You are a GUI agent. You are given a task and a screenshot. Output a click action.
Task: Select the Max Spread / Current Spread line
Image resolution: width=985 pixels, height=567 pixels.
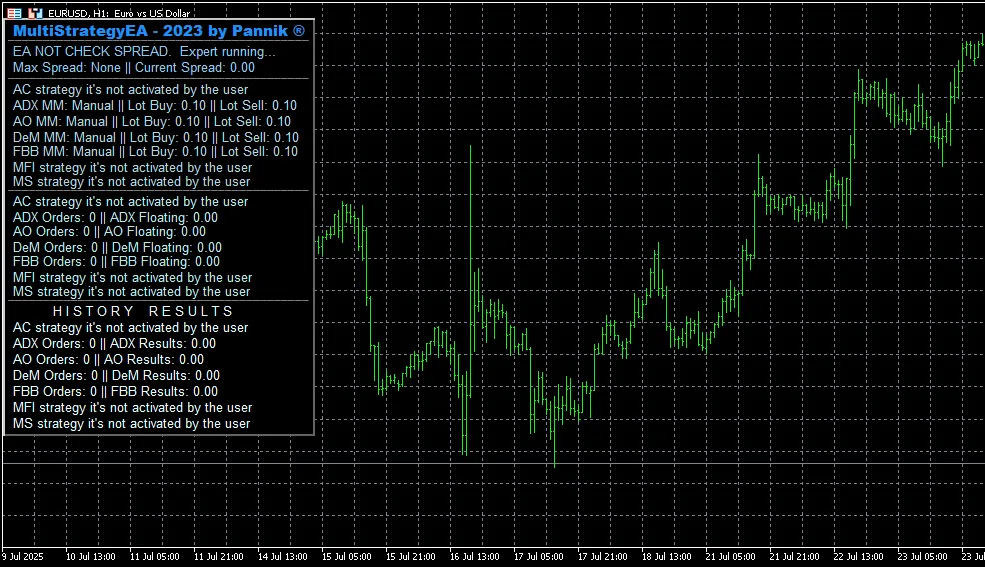tap(134, 68)
